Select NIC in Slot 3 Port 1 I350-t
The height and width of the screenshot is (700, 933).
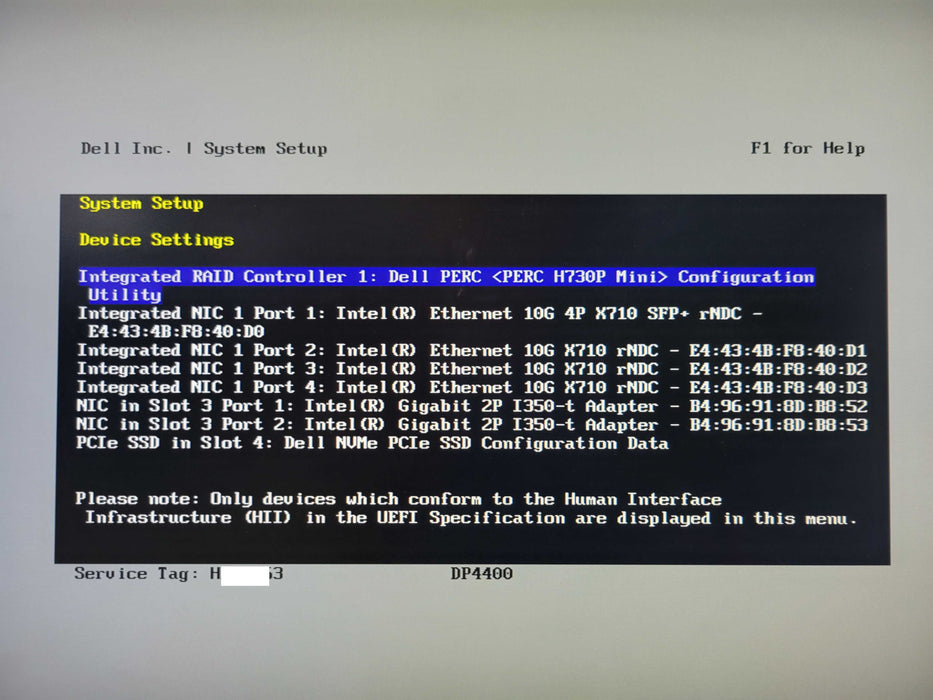(472, 406)
